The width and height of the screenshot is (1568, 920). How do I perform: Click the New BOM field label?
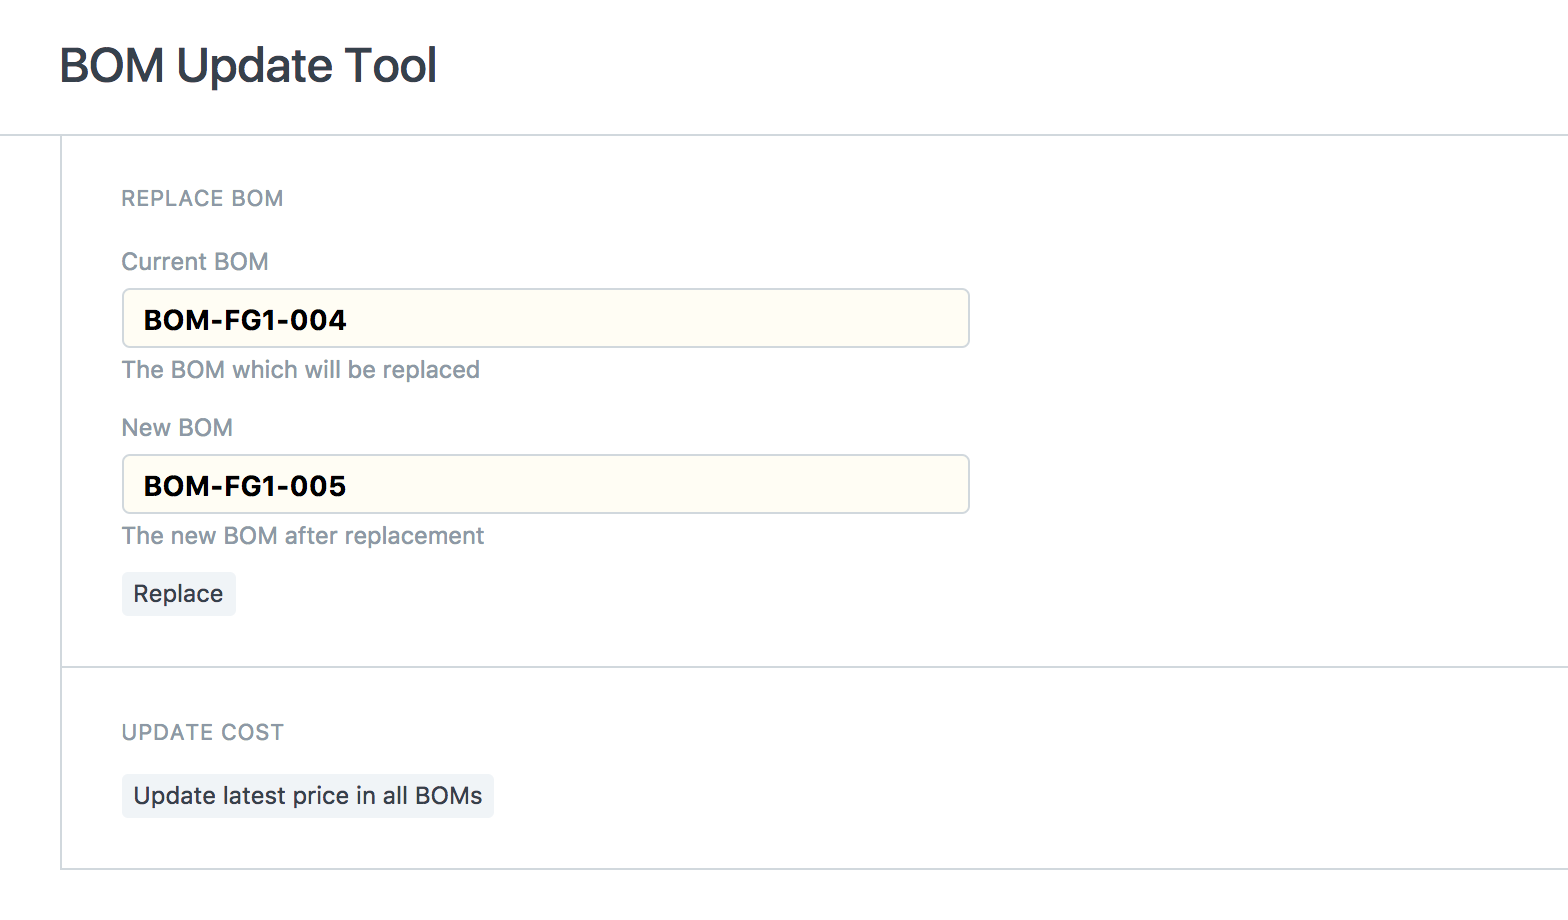pos(177,427)
